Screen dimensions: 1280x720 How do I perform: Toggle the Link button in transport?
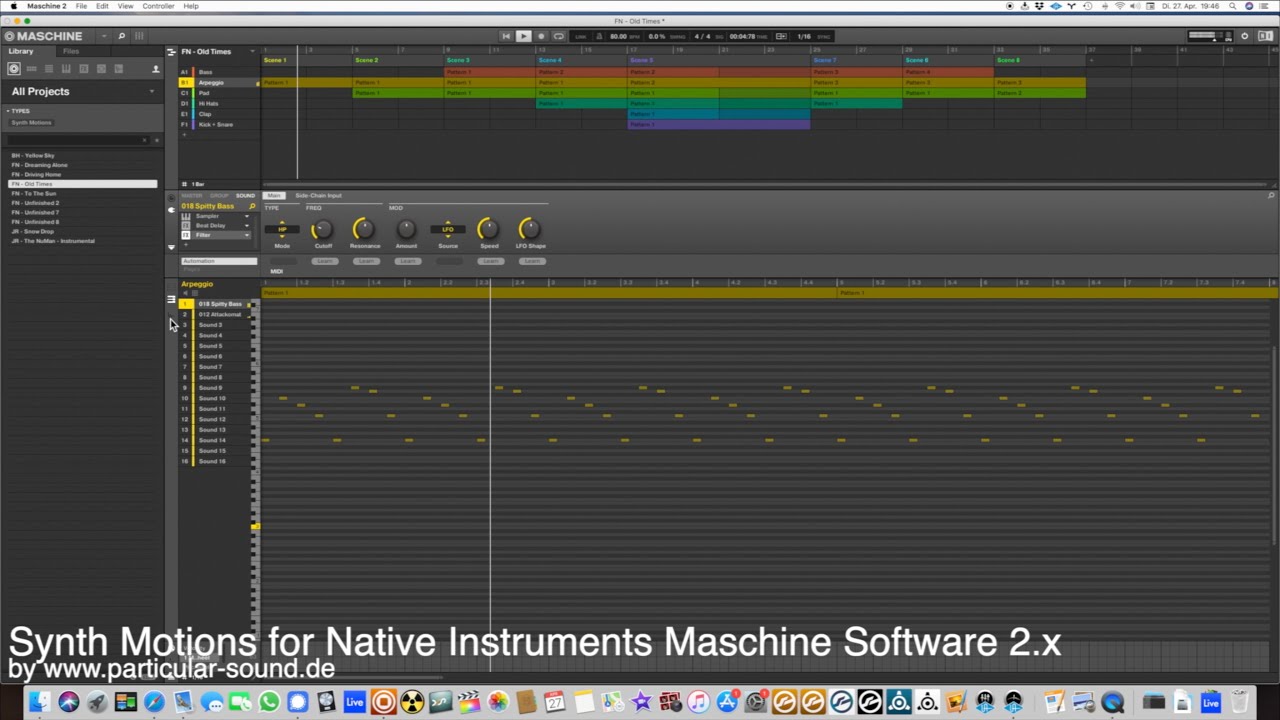click(580, 36)
